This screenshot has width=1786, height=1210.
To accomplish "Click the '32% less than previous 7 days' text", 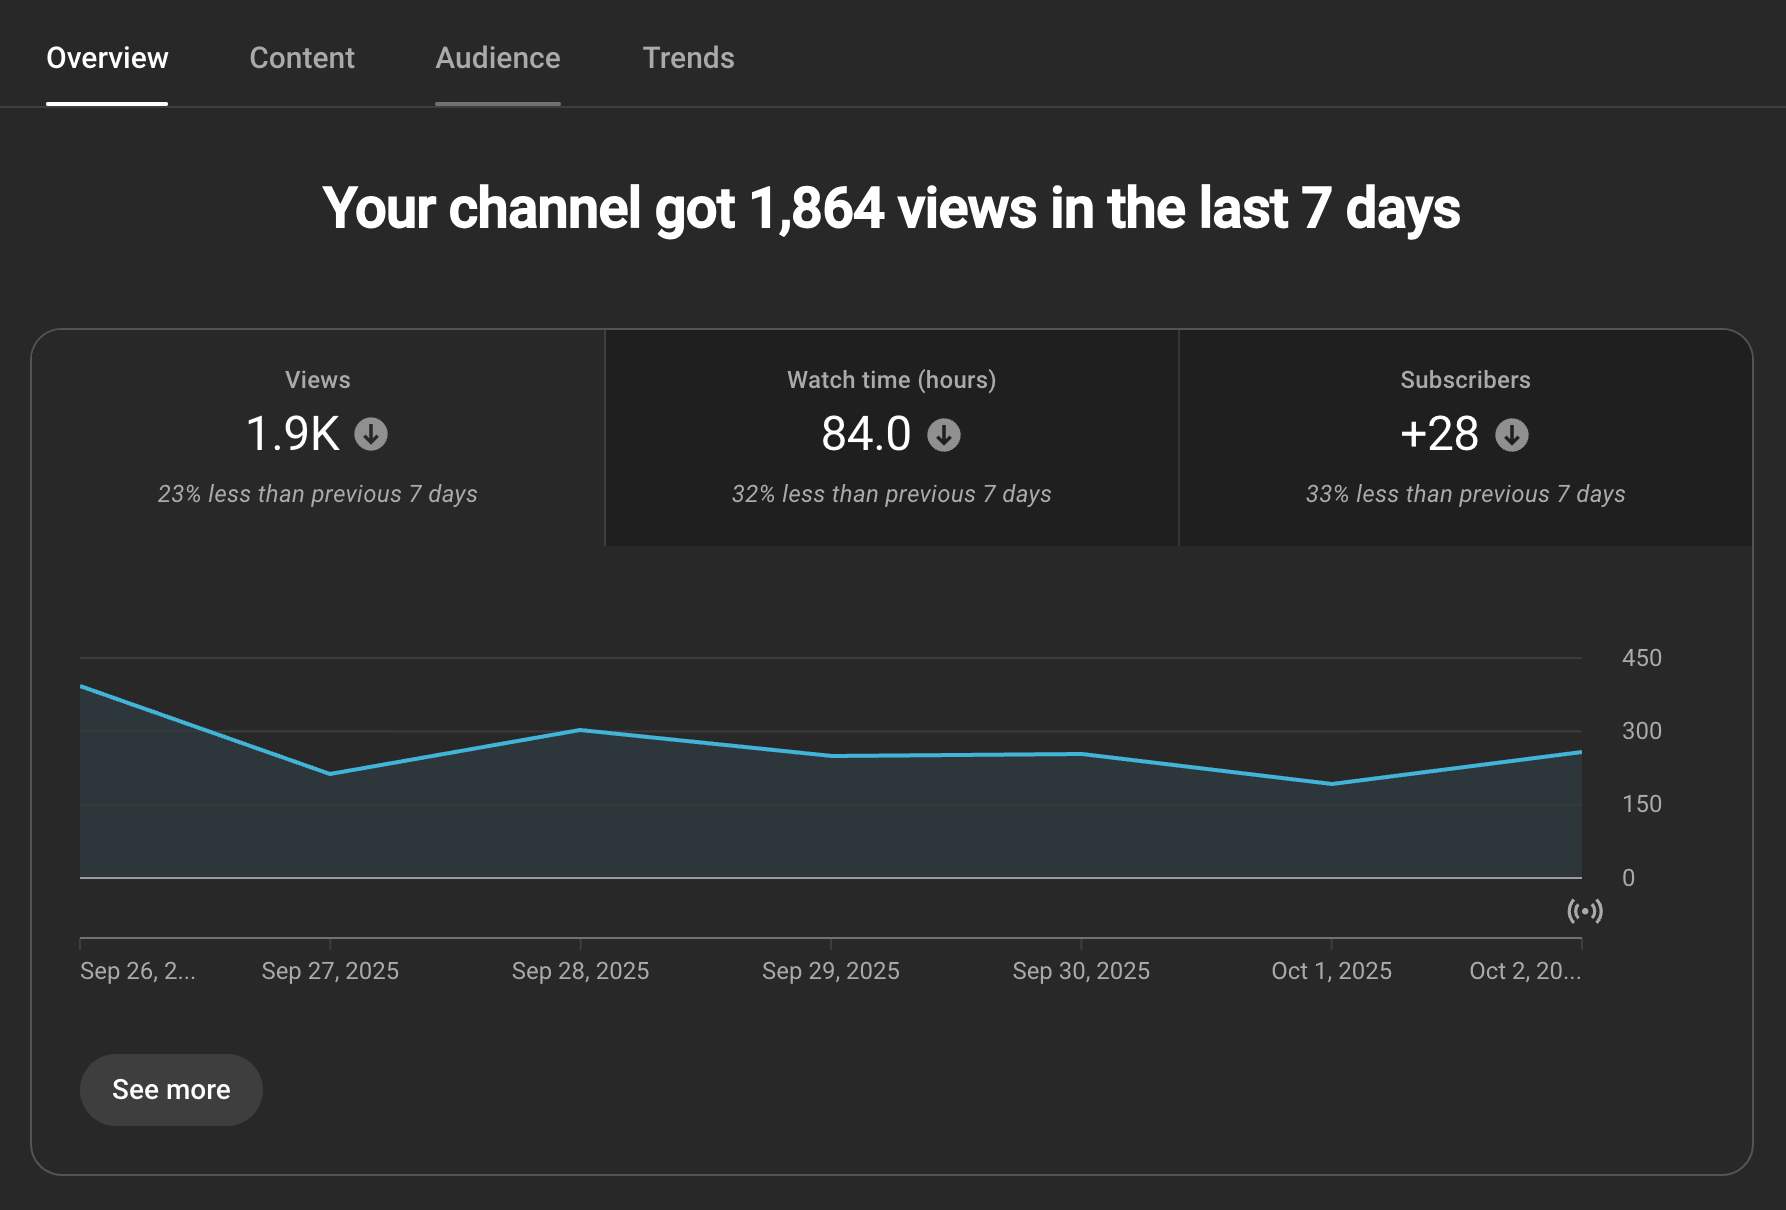I will 892,494.
